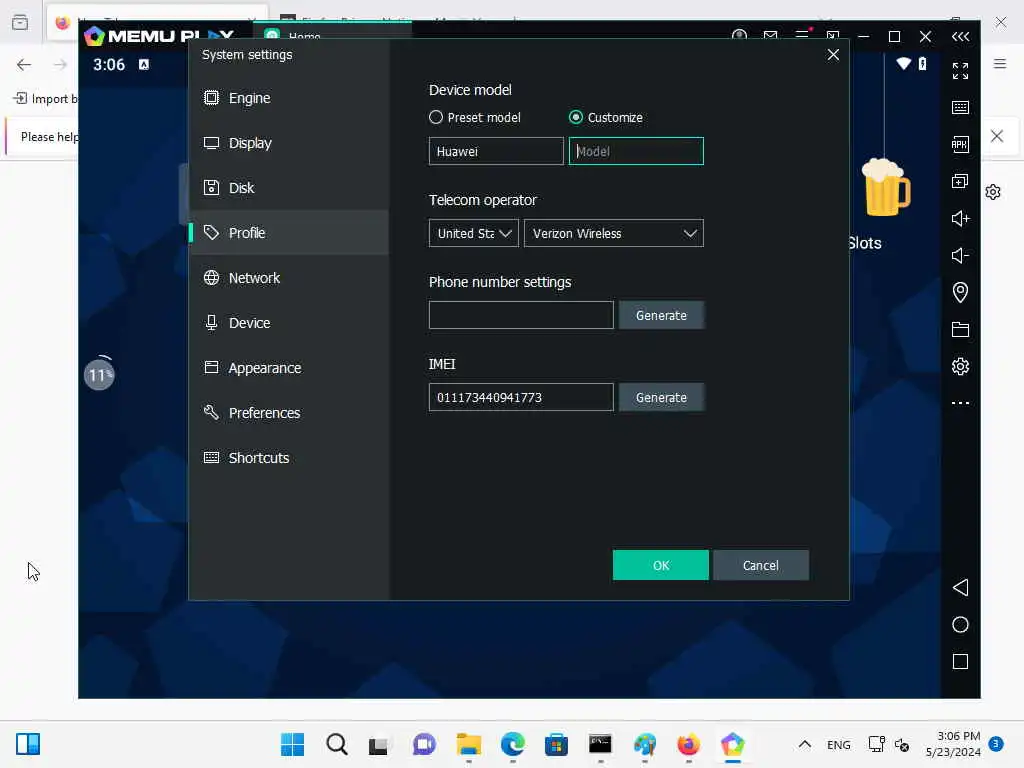Expand the United States country dropdown
The image size is (1024, 768).
pyautogui.click(x=473, y=234)
